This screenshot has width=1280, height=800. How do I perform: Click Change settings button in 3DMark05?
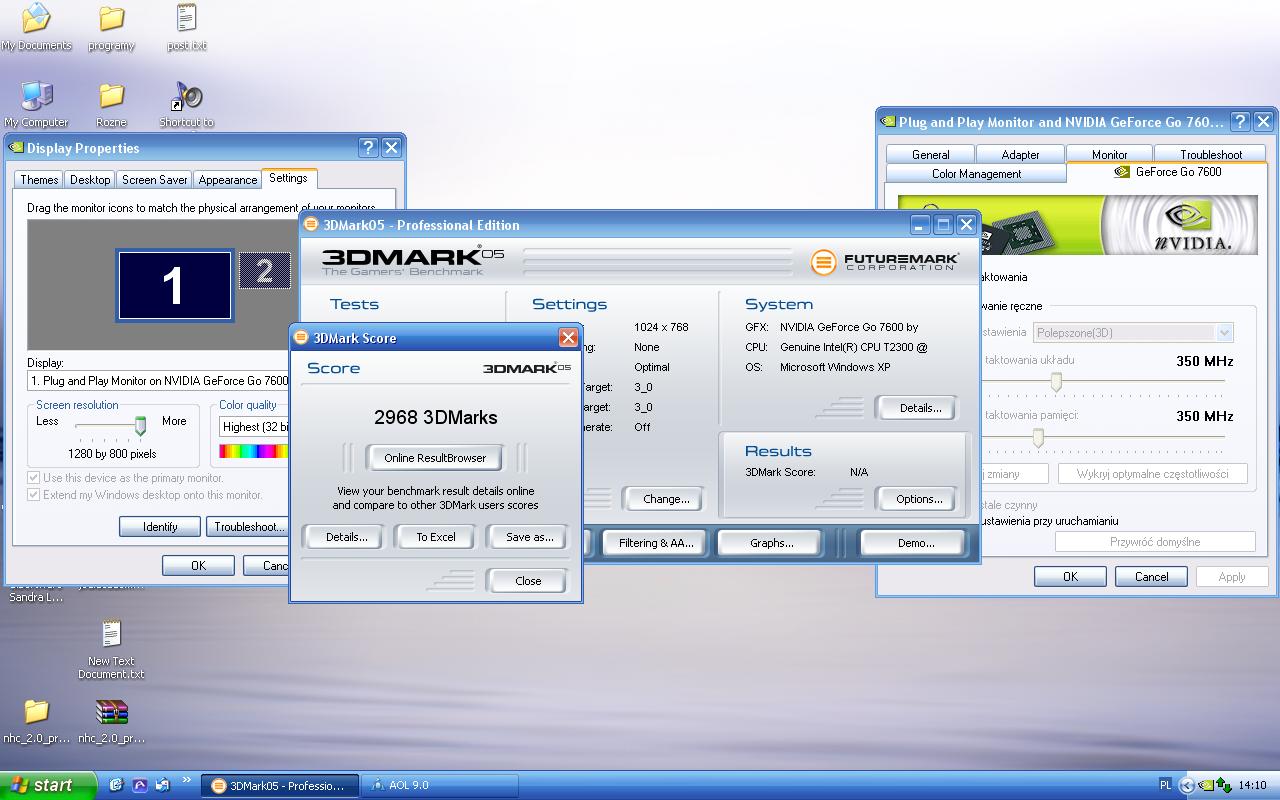[666, 499]
